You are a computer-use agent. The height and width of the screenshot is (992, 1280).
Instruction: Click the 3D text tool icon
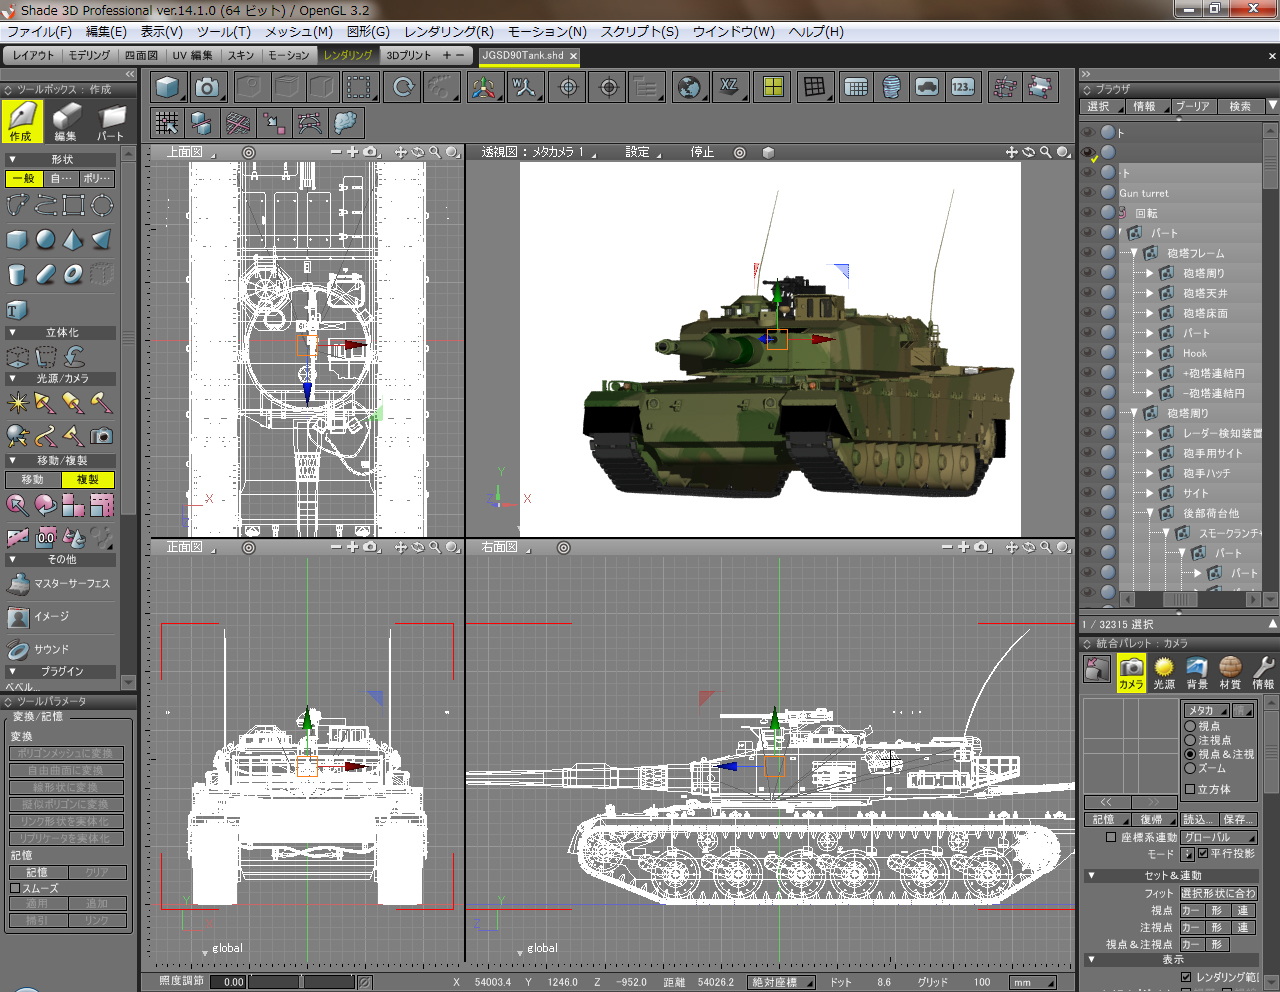(17, 310)
